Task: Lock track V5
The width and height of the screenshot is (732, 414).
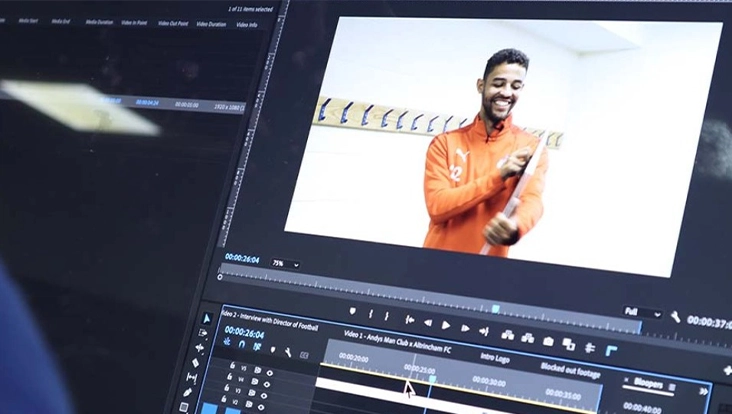Action: pyautogui.click(x=232, y=365)
